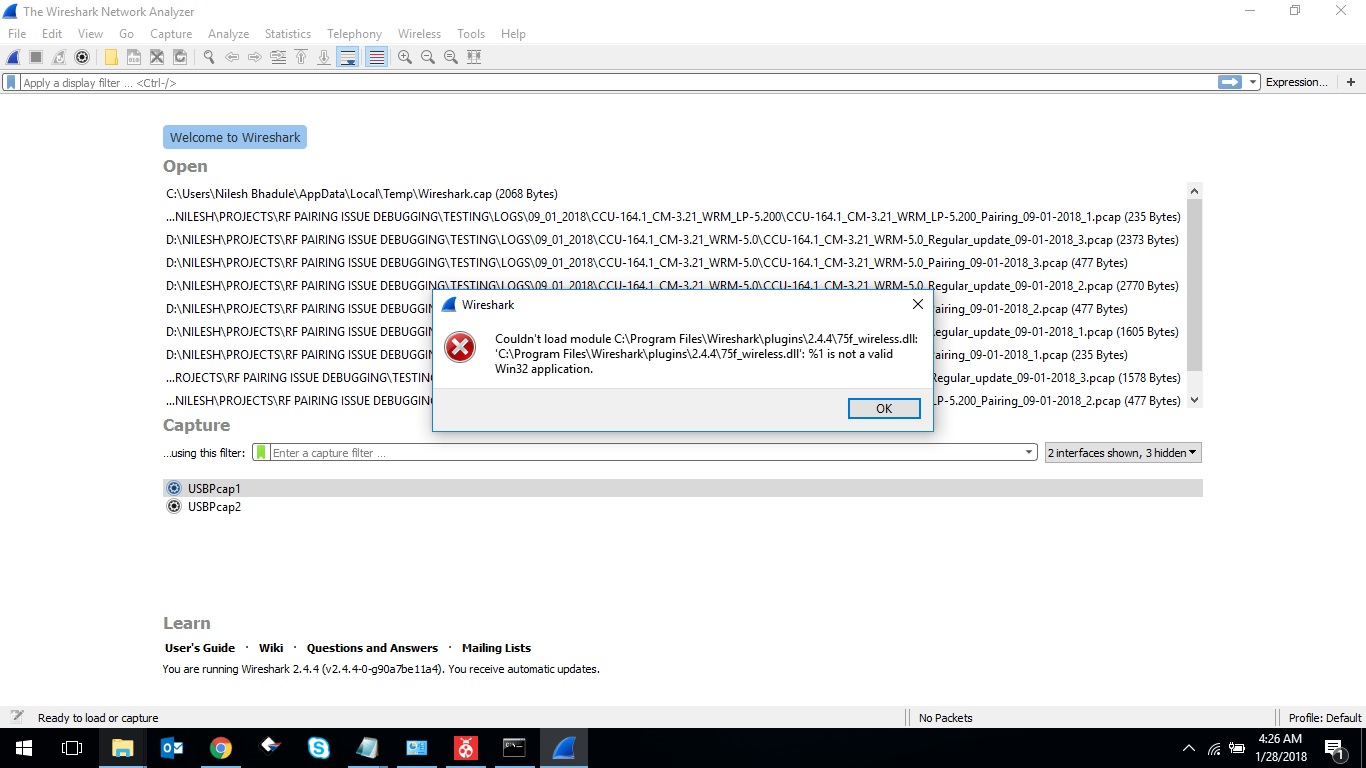Open the Capture menu
This screenshot has width=1366, height=768.
171,34
